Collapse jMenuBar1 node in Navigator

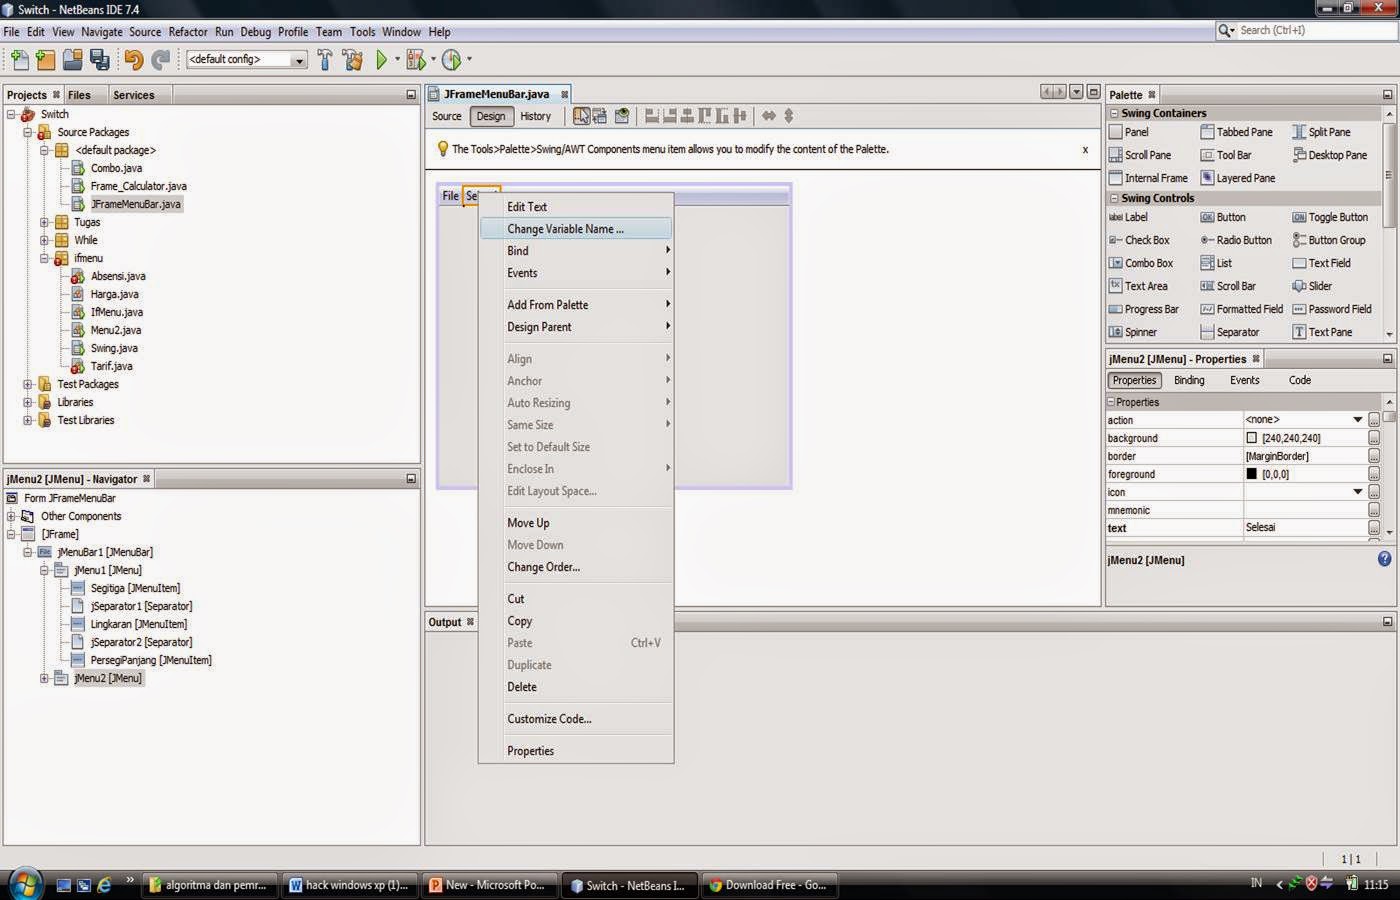[27, 552]
